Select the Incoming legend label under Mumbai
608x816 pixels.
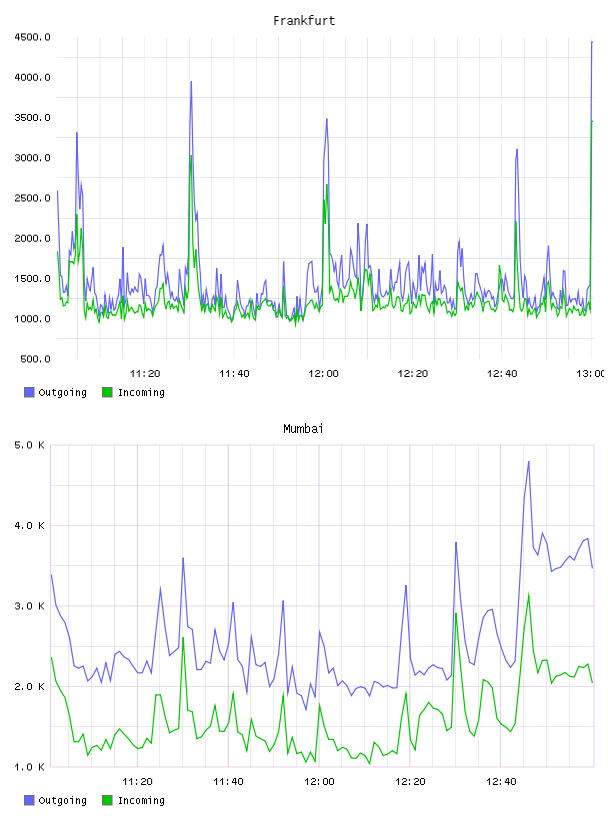[x=141, y=800]
